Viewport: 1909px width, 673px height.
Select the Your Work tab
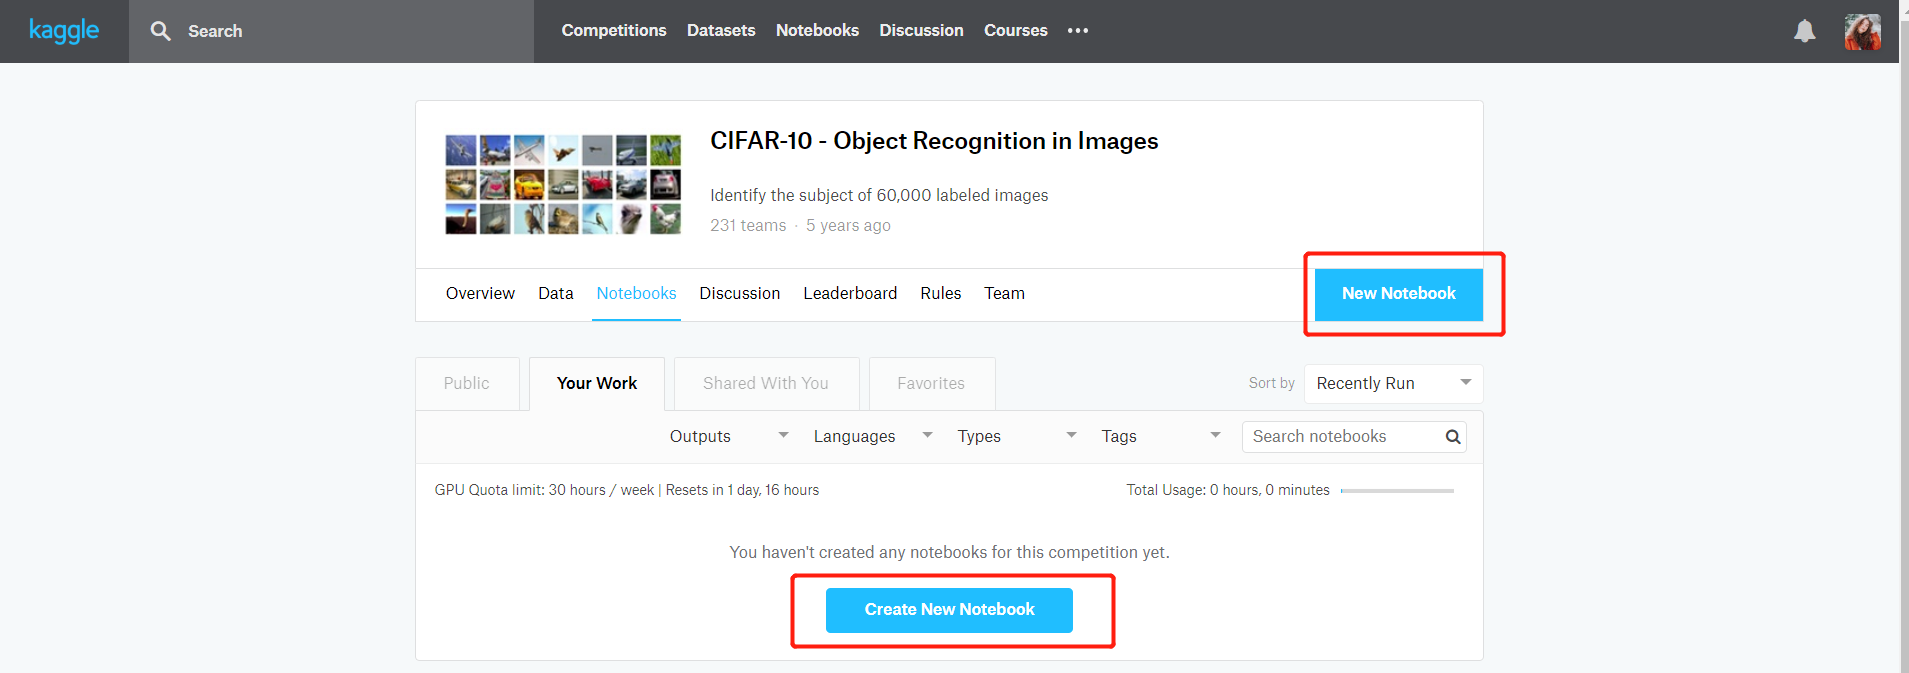pos(597,384)
